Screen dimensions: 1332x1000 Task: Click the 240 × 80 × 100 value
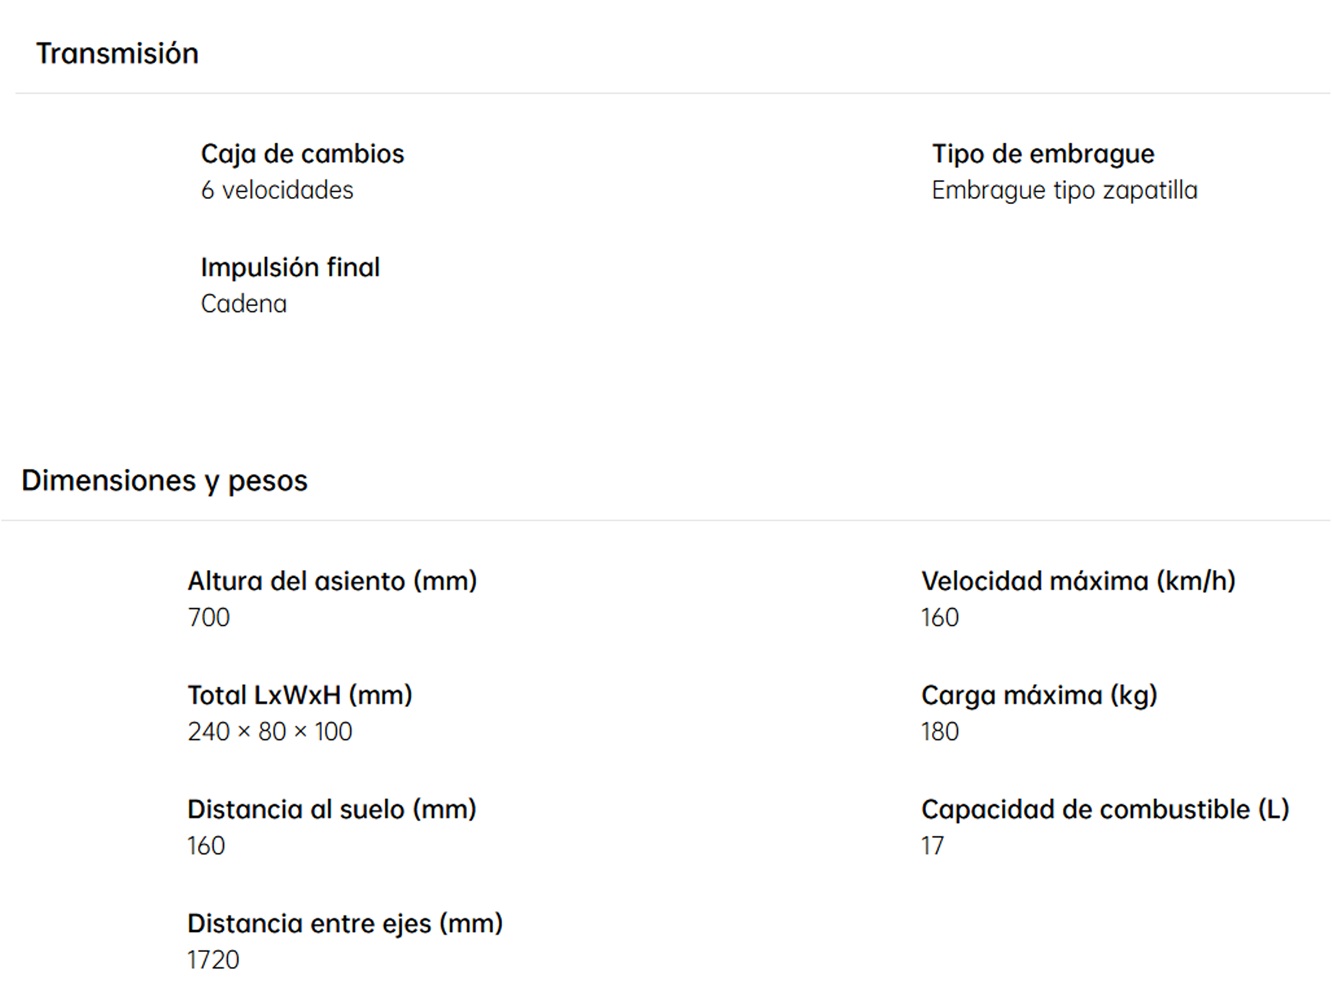270,732
